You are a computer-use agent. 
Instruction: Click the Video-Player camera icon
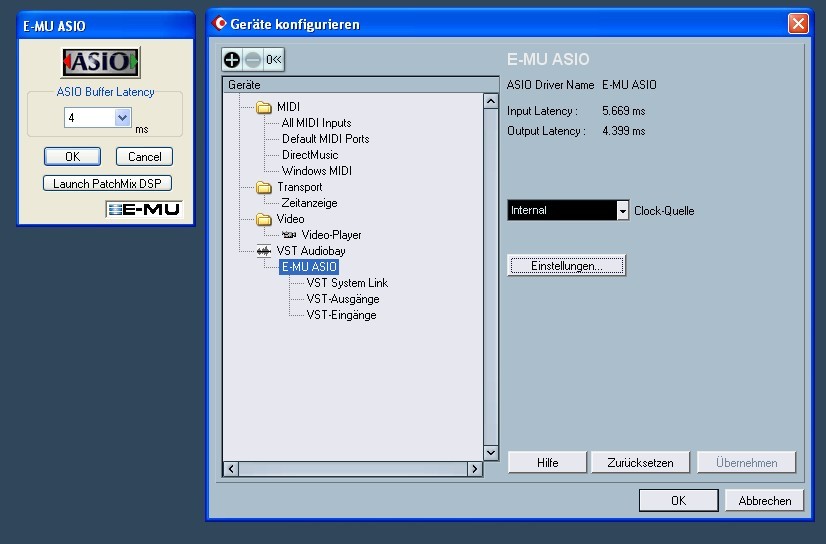coord(289,235)
